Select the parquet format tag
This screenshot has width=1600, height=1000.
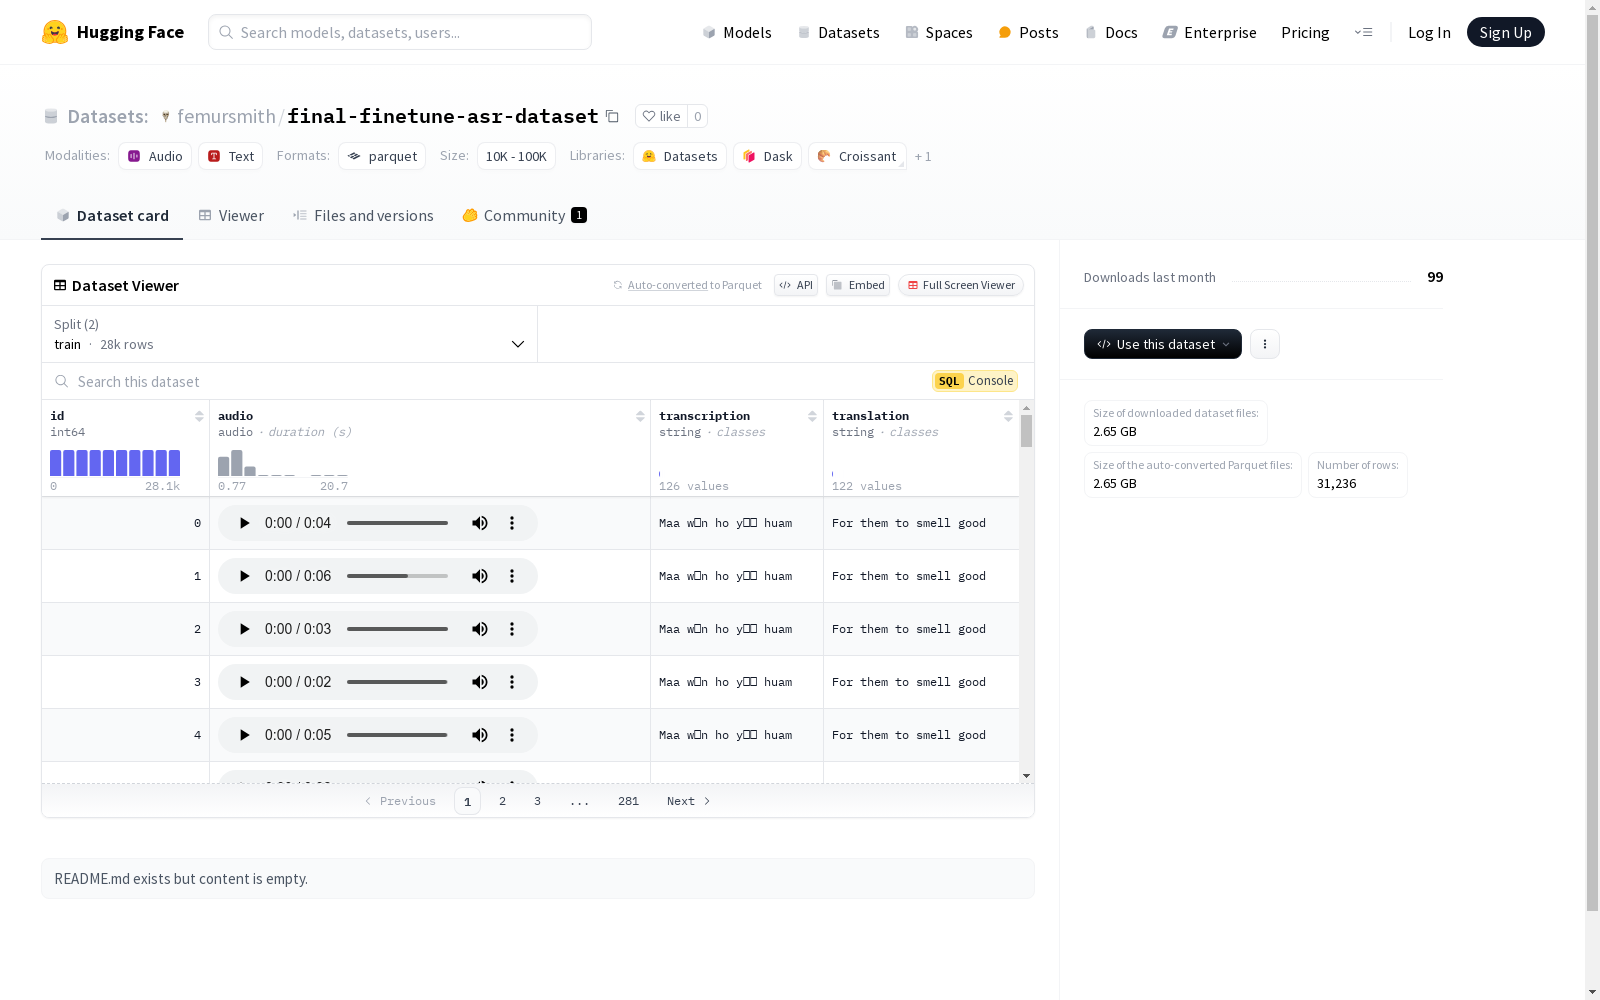pyautogui.click(x=382, y=156)
